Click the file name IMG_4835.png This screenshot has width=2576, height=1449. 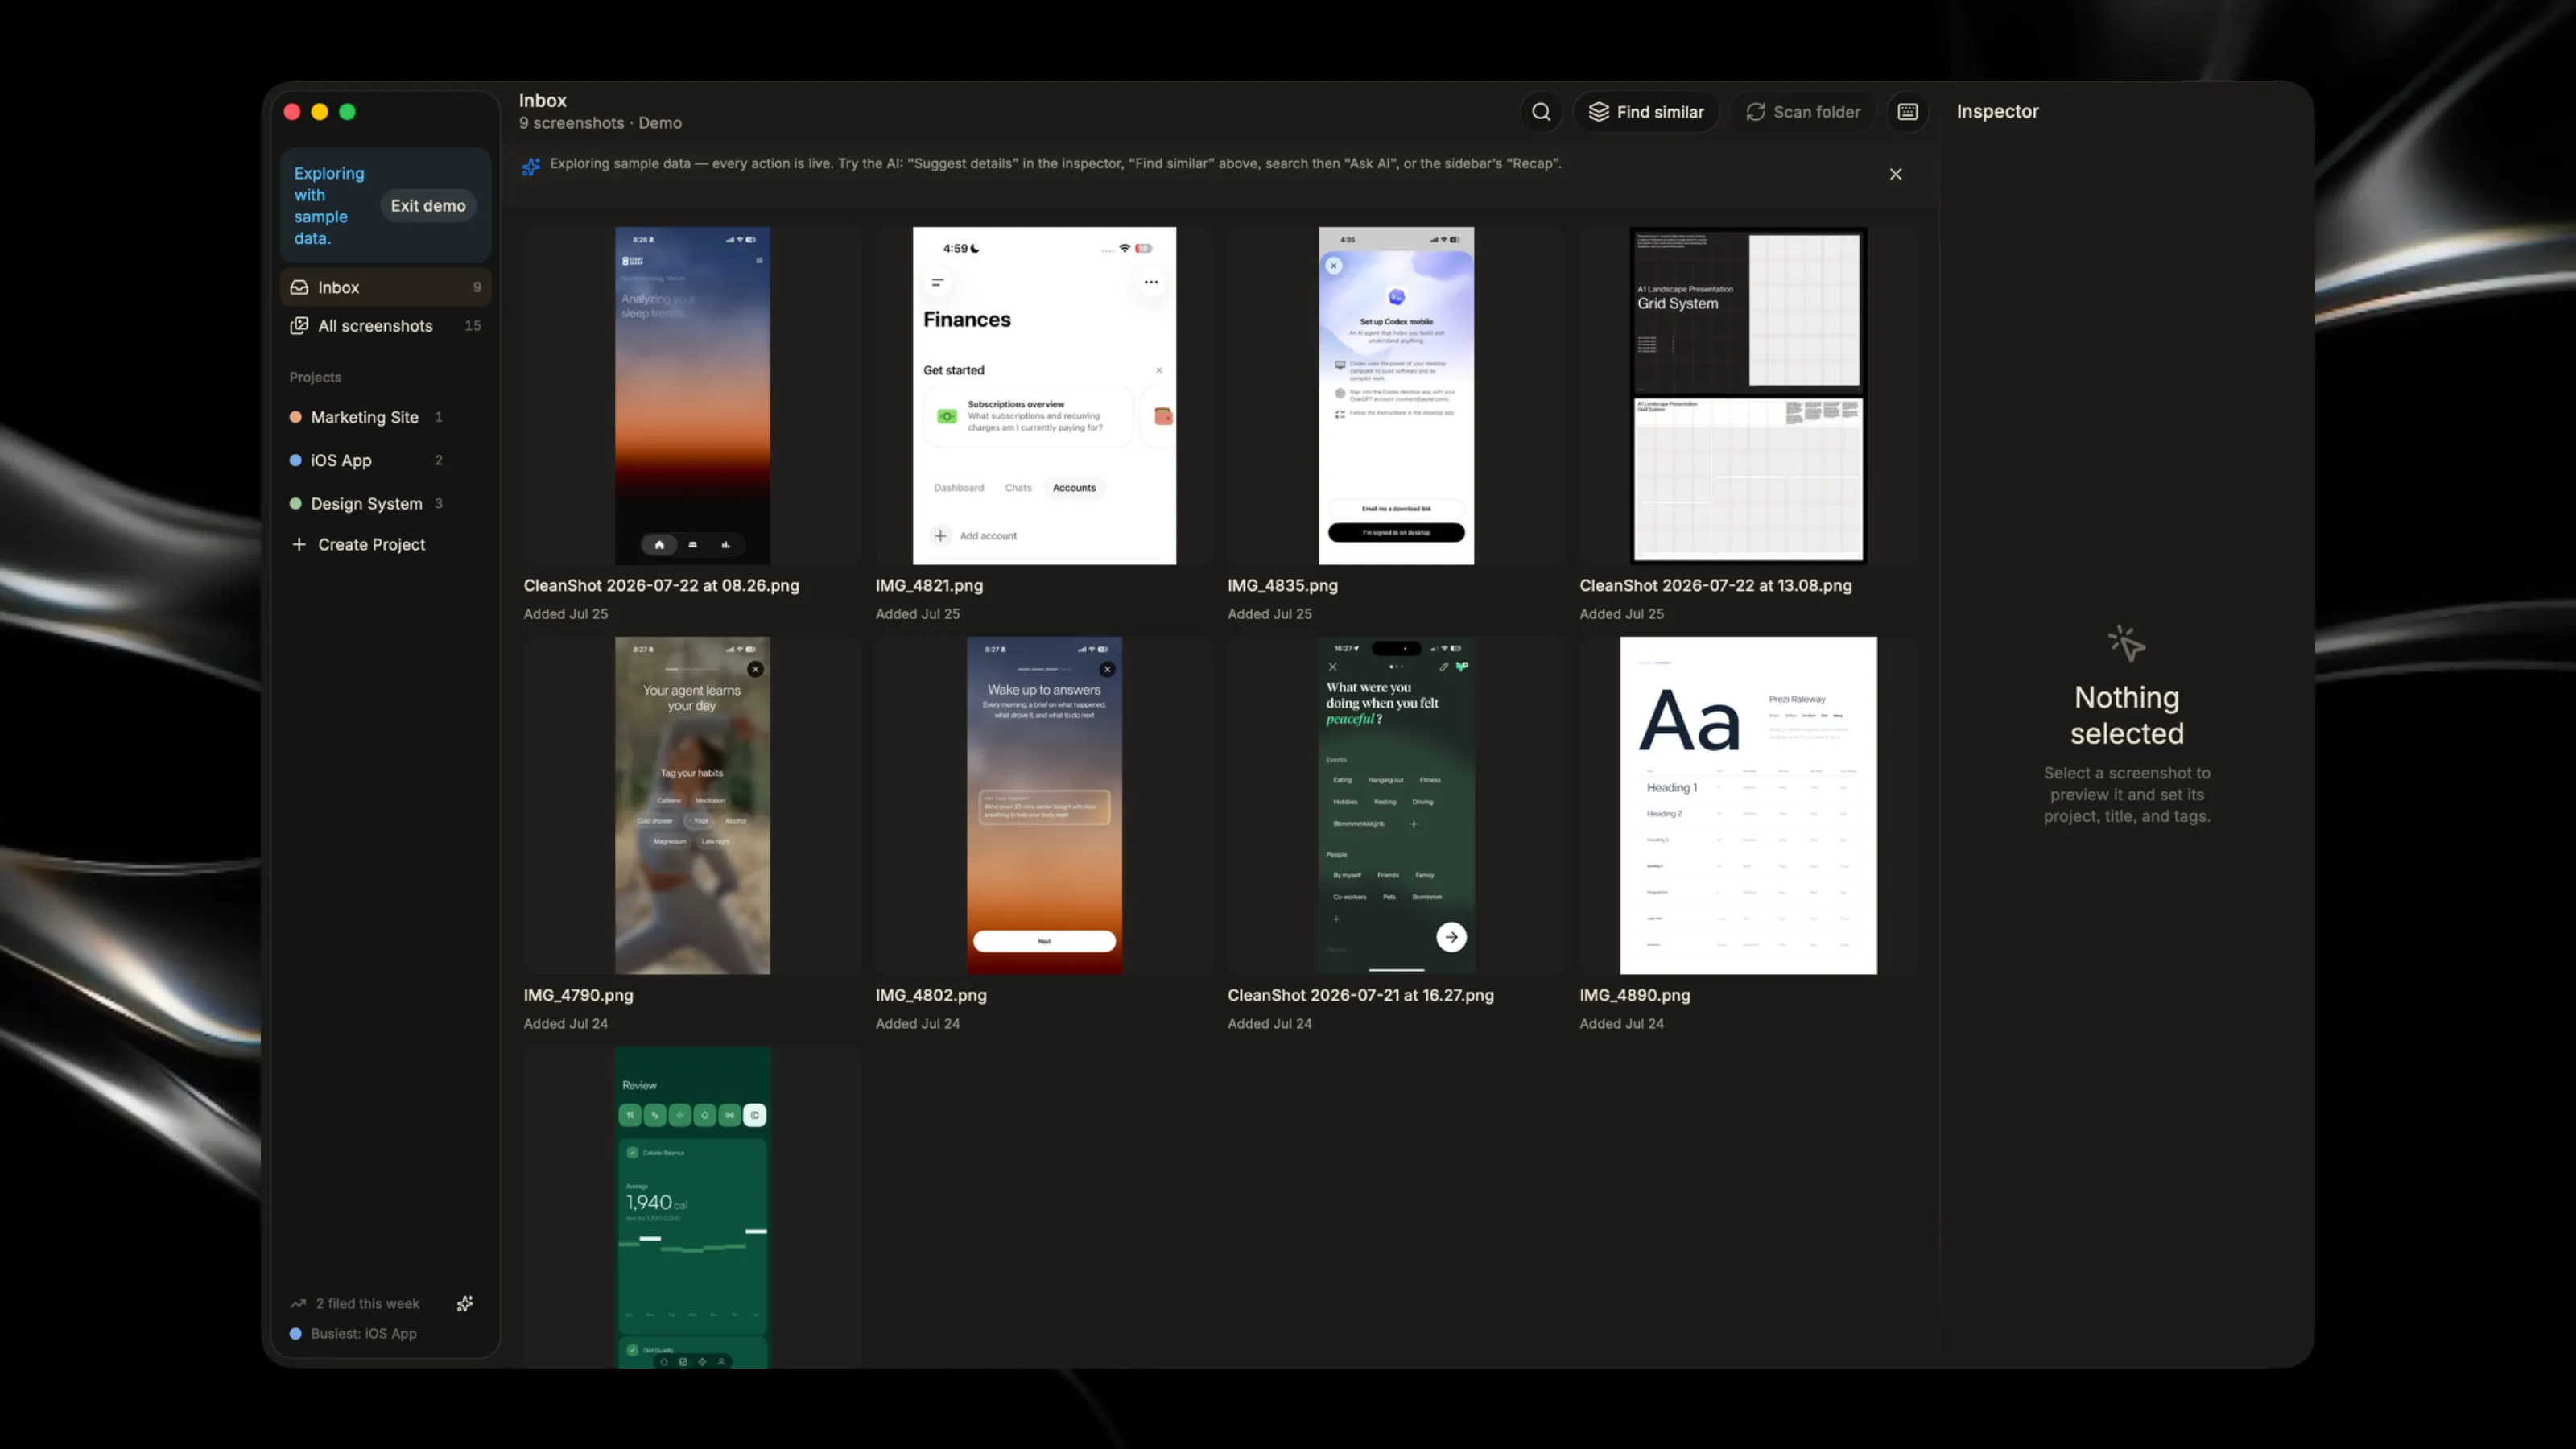pos(1282,586)
